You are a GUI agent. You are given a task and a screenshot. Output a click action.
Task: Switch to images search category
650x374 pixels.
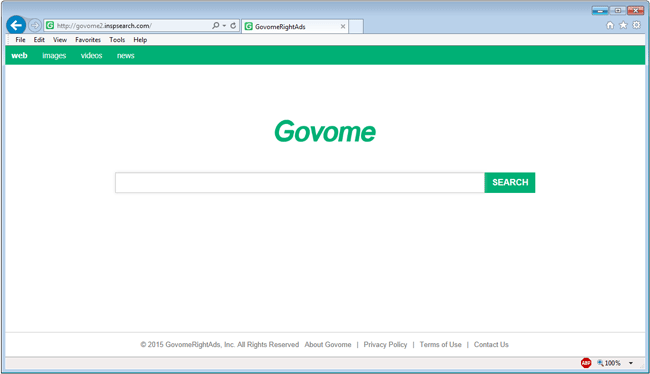(54, 56)
